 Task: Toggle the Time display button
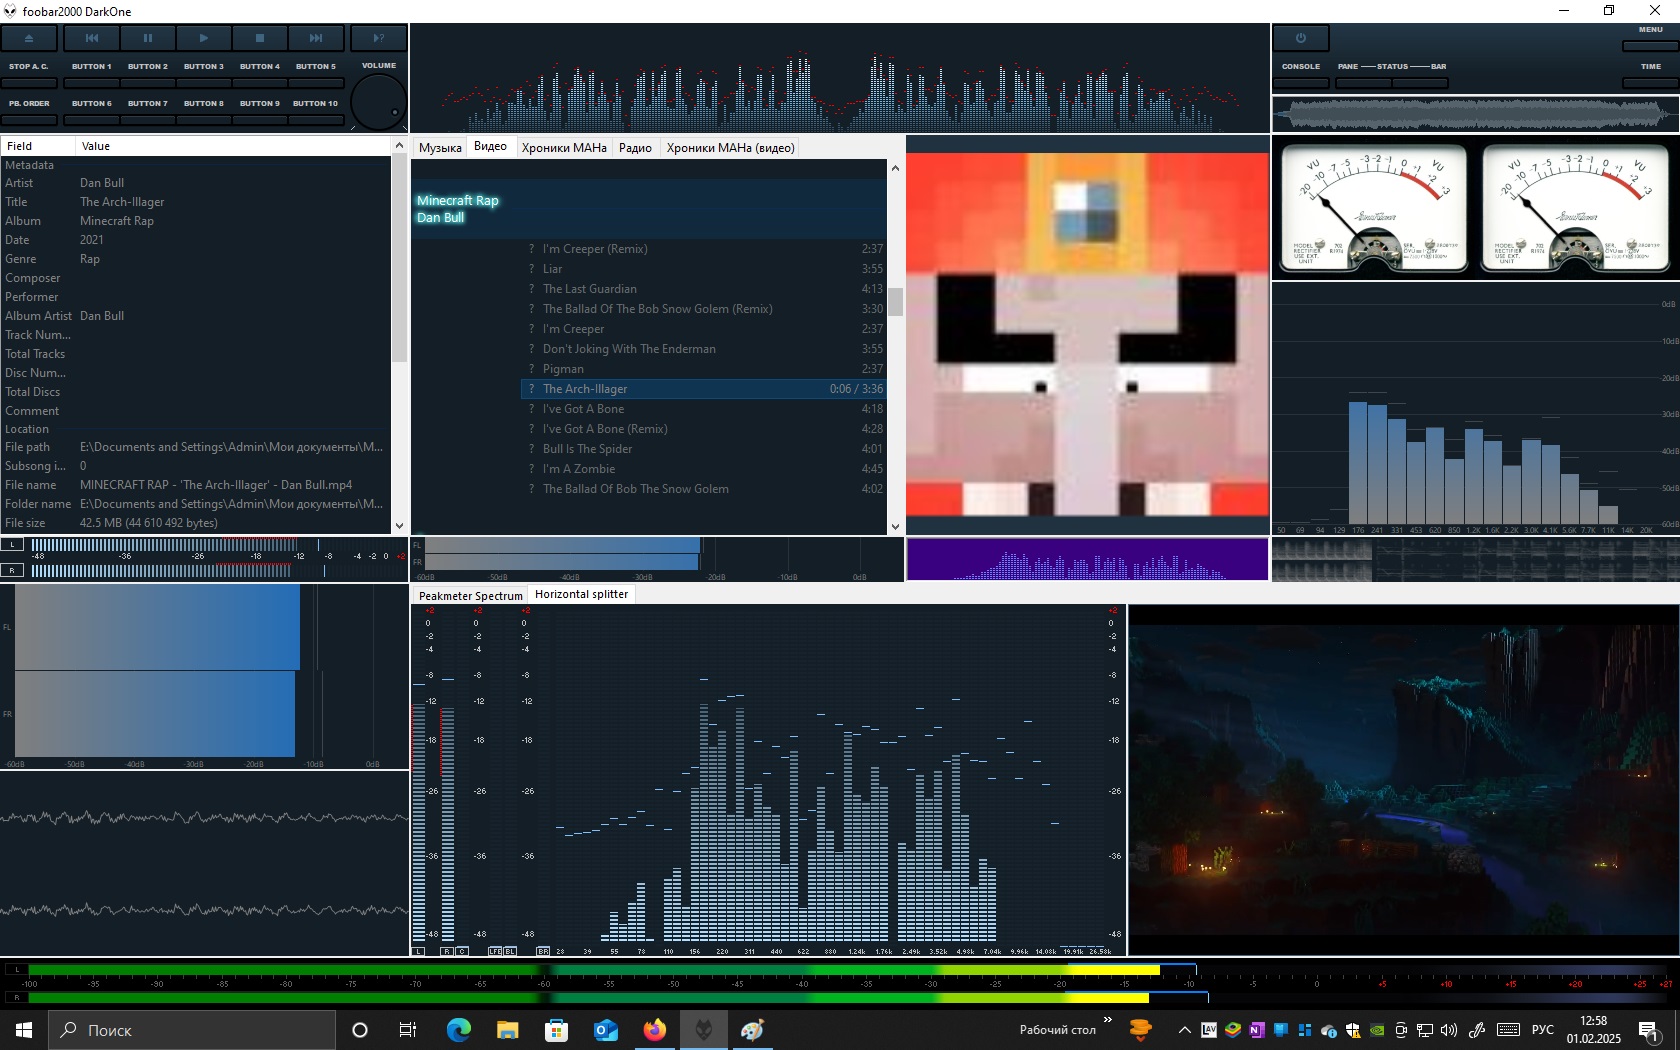click(x=1650, y=82)
